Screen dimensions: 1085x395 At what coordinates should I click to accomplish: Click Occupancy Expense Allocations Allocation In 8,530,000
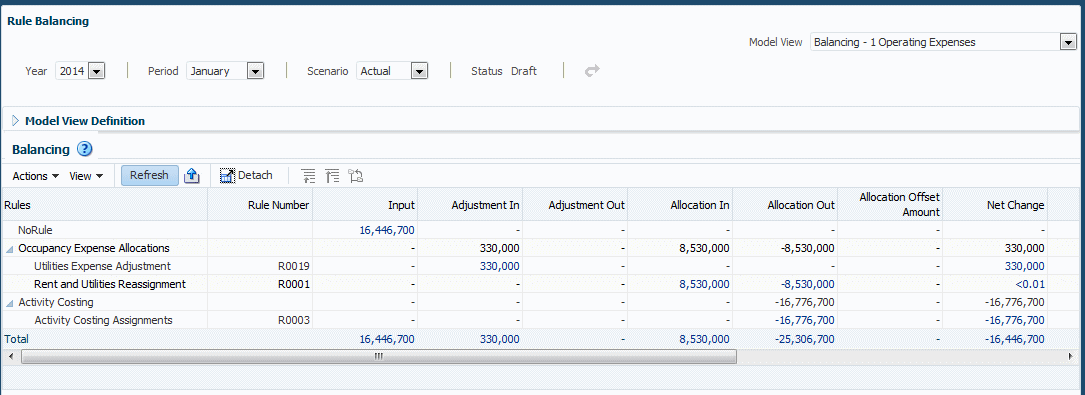pyautogui.click(x=704, y=248)
